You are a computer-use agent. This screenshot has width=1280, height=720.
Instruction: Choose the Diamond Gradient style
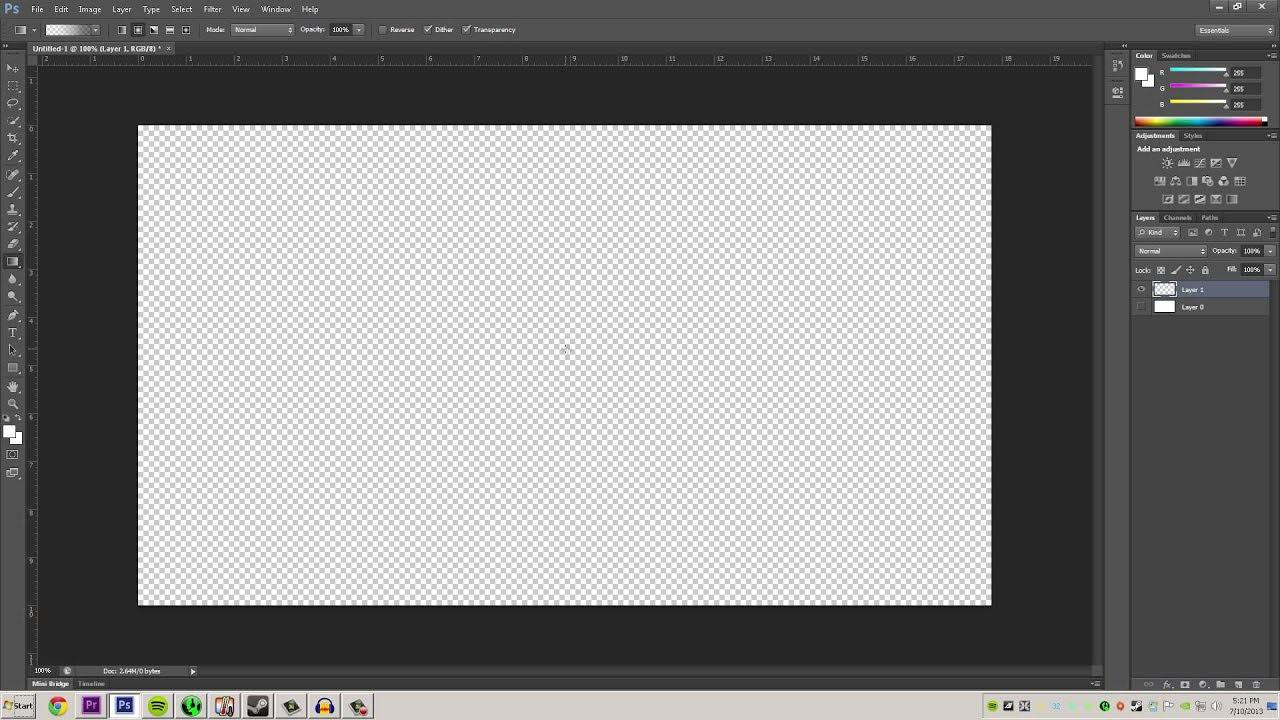pyautogui.click(x=186, y=30)
